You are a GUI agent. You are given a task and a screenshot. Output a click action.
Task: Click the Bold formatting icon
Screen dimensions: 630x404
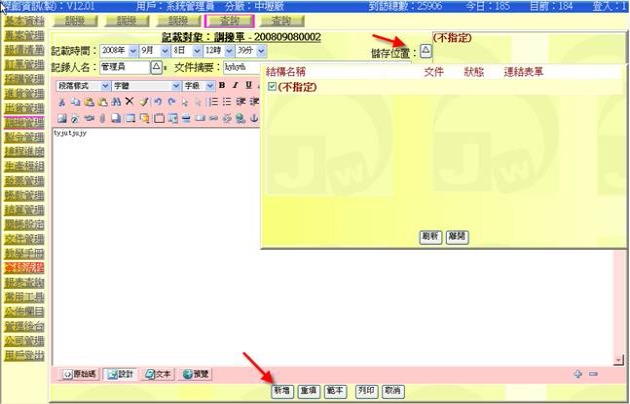222,86
